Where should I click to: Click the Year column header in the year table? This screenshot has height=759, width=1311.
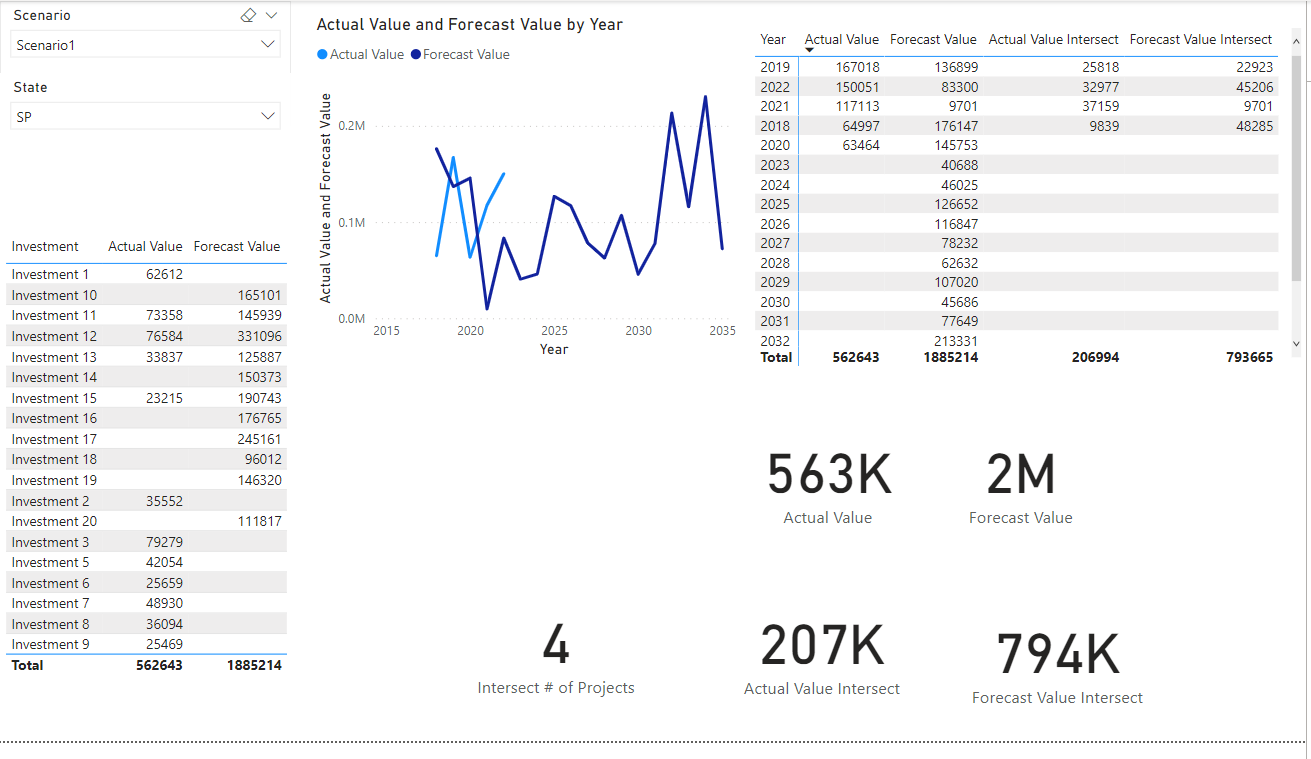[773, 40]
